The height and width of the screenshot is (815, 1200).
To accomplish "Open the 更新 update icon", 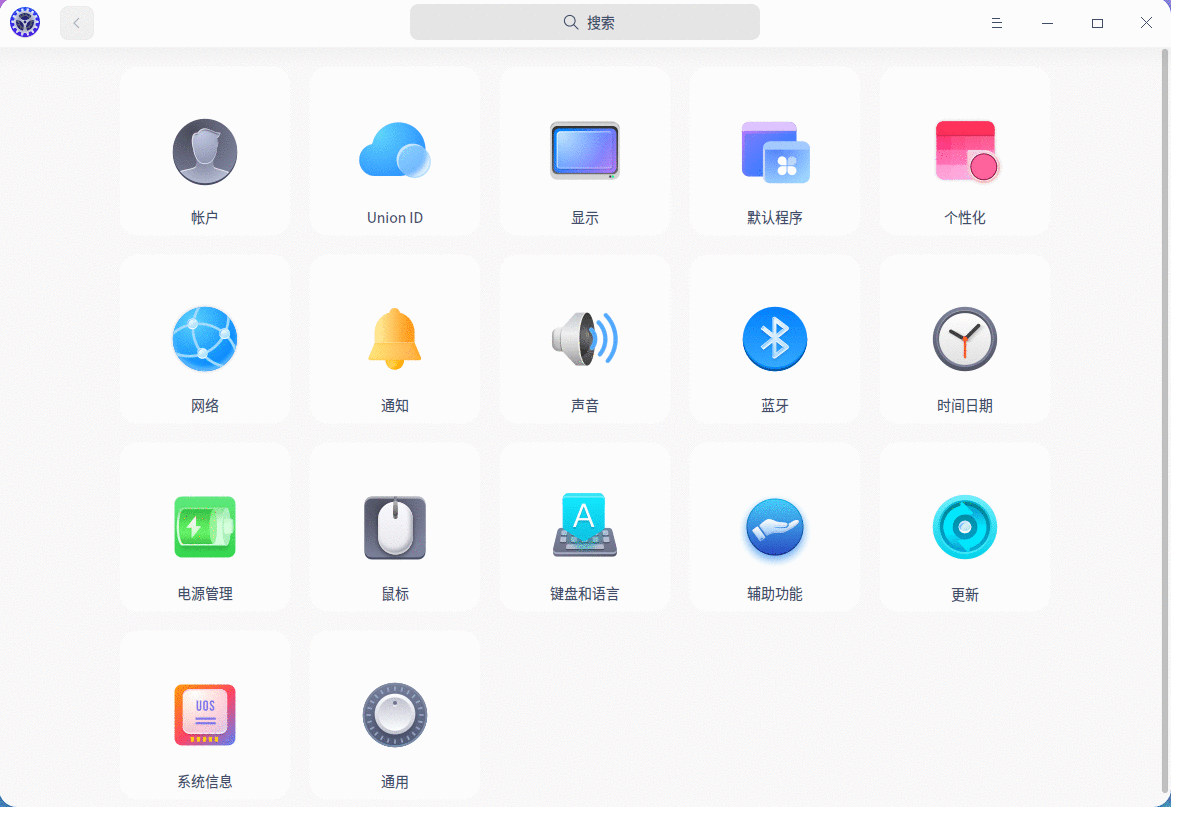I will [965, 527].
